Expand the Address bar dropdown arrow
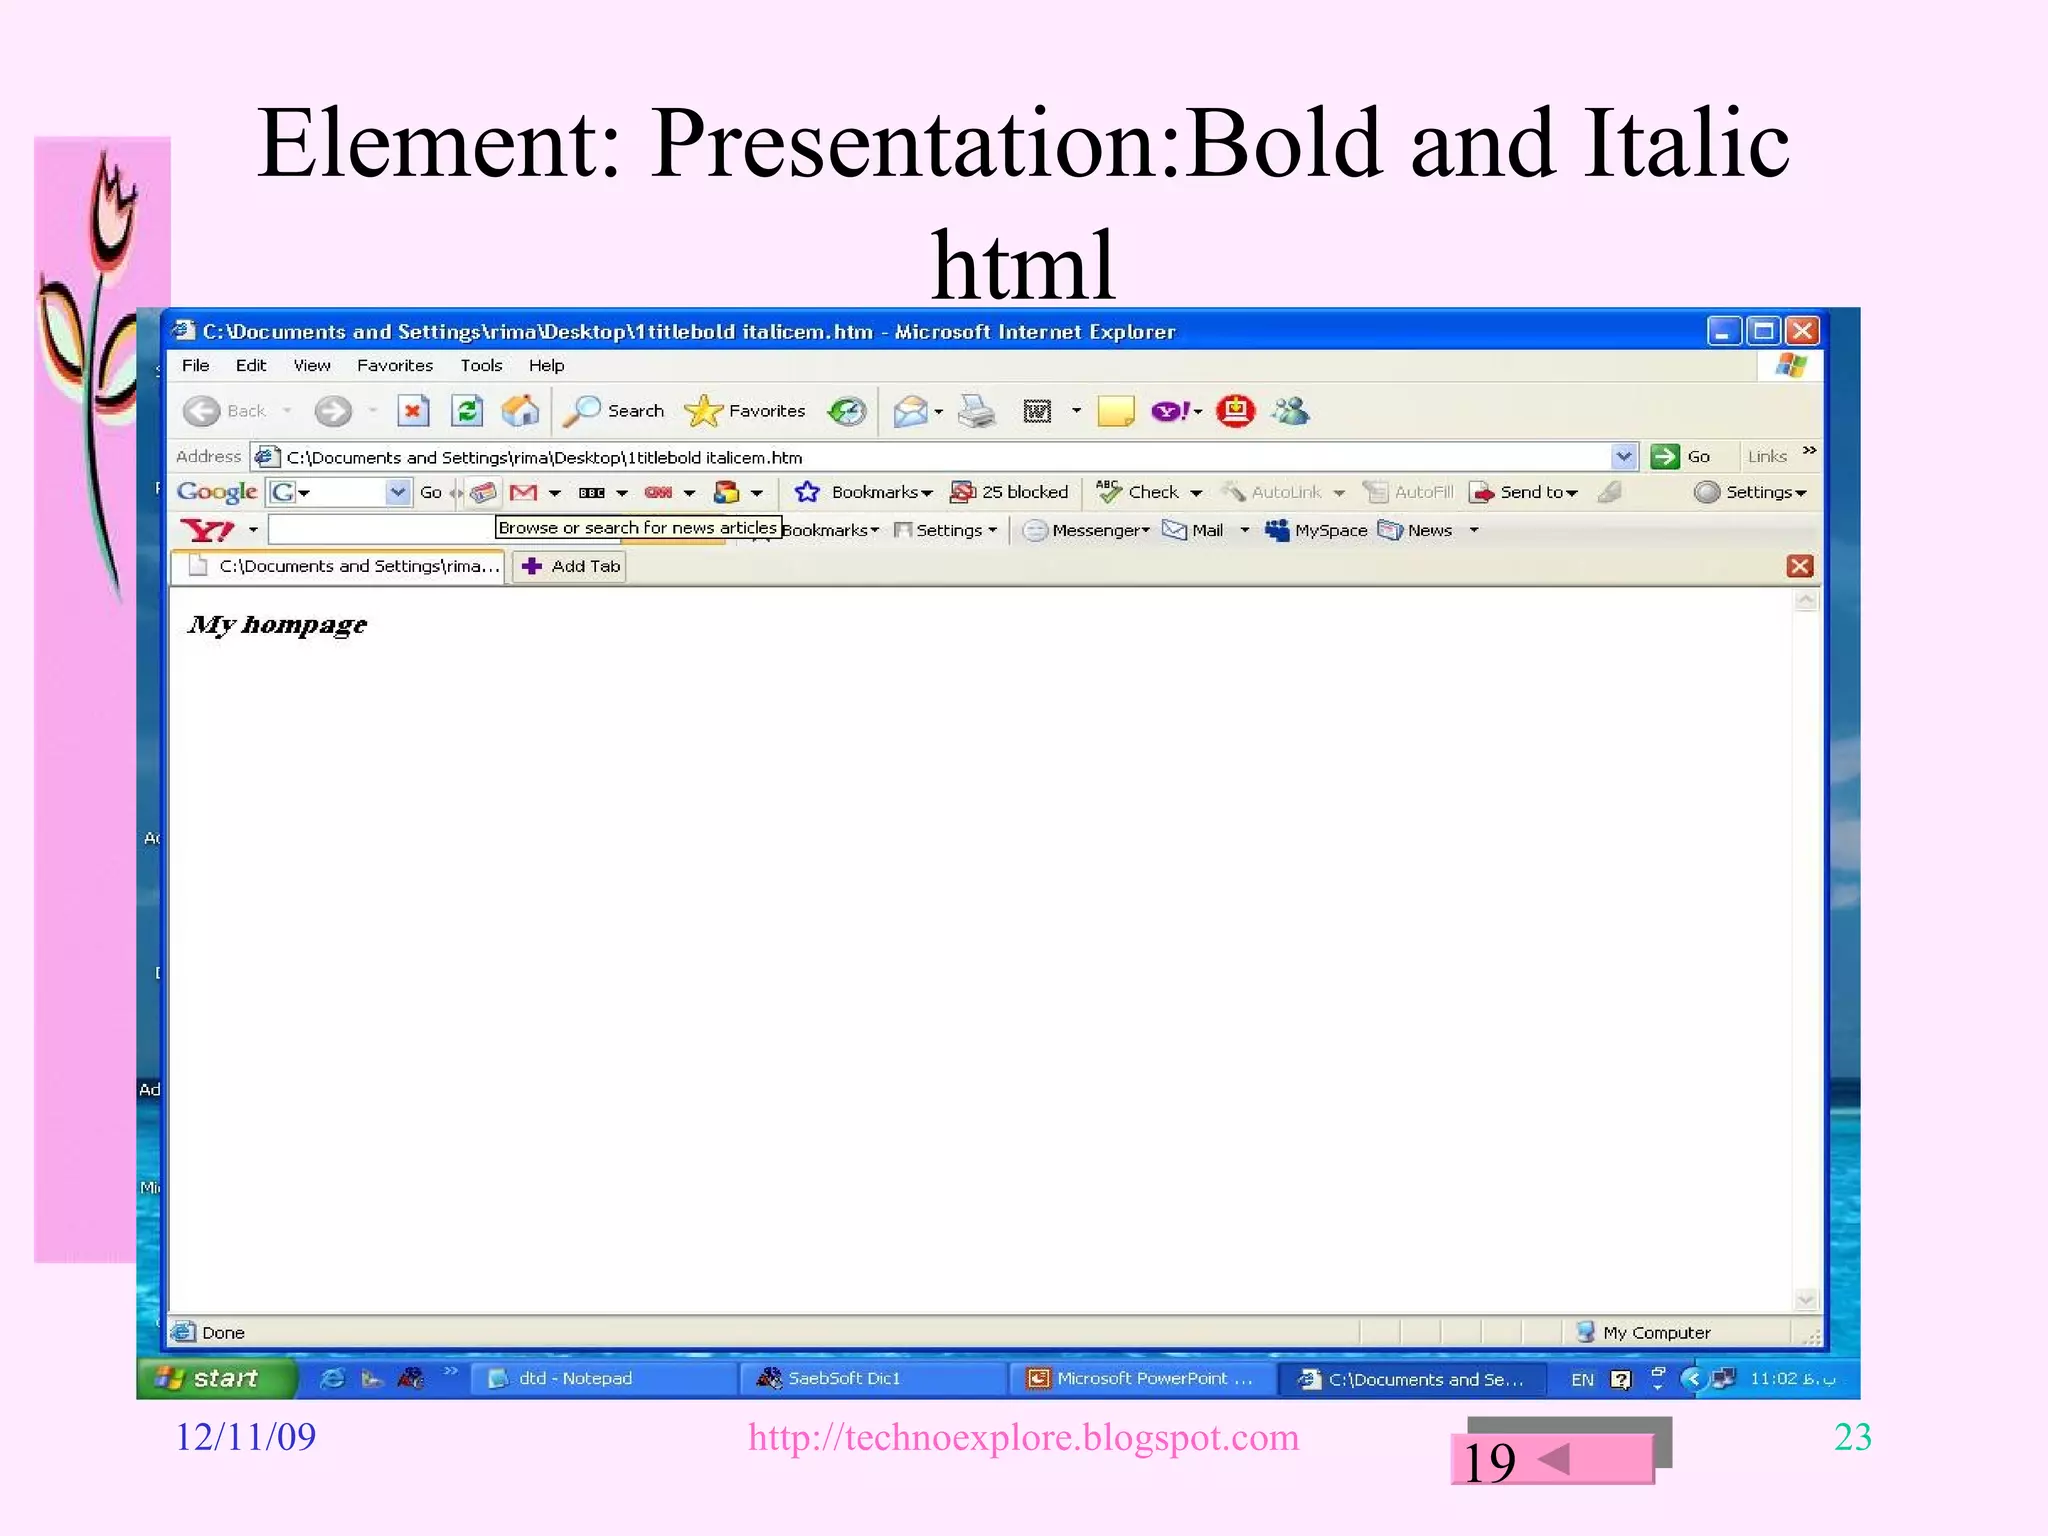Image resolution: width=2048 pixels, height=1536 pixels. point(1624,457)
